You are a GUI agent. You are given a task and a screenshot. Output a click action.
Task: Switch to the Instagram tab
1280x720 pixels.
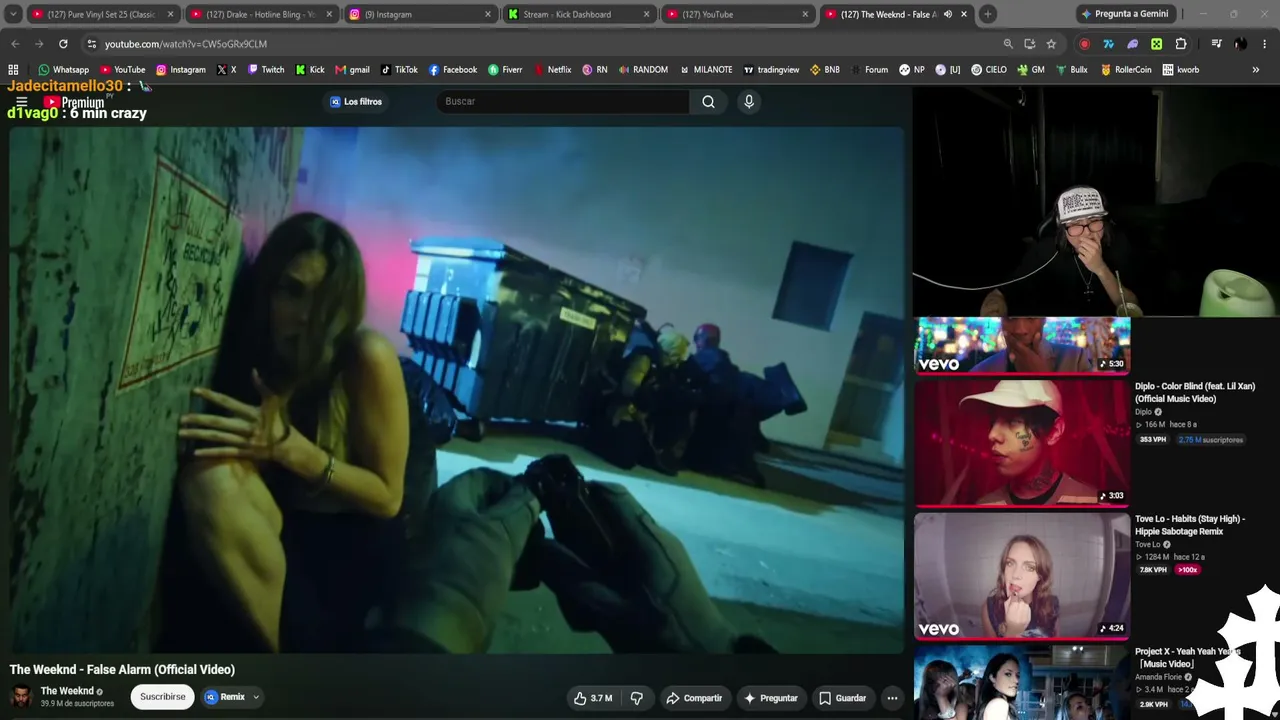click(420, 14)
